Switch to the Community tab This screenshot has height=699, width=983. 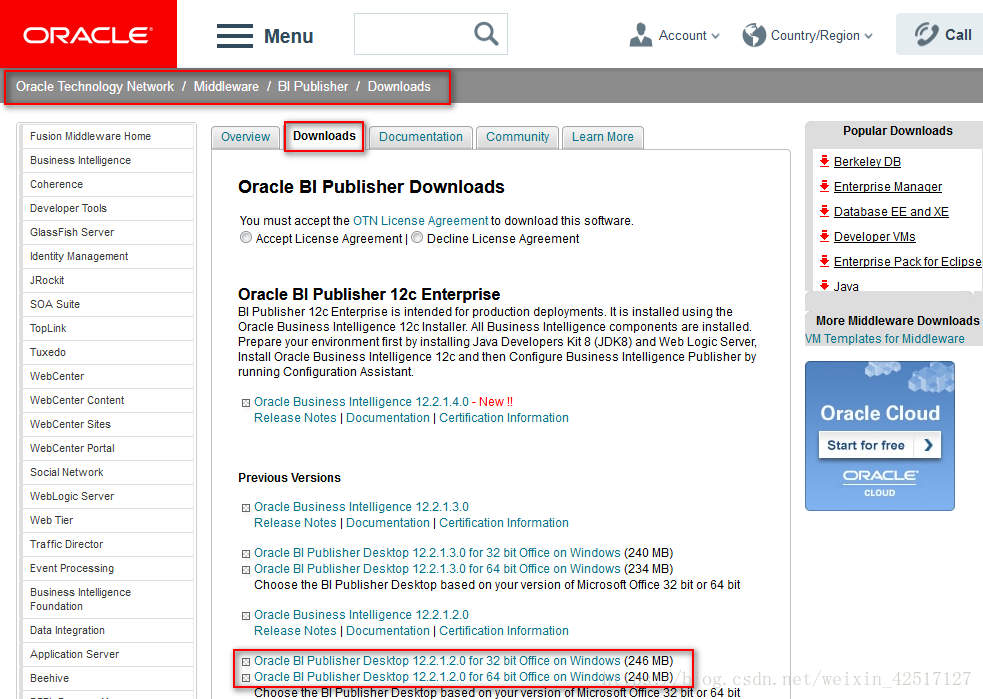(517, 137)
